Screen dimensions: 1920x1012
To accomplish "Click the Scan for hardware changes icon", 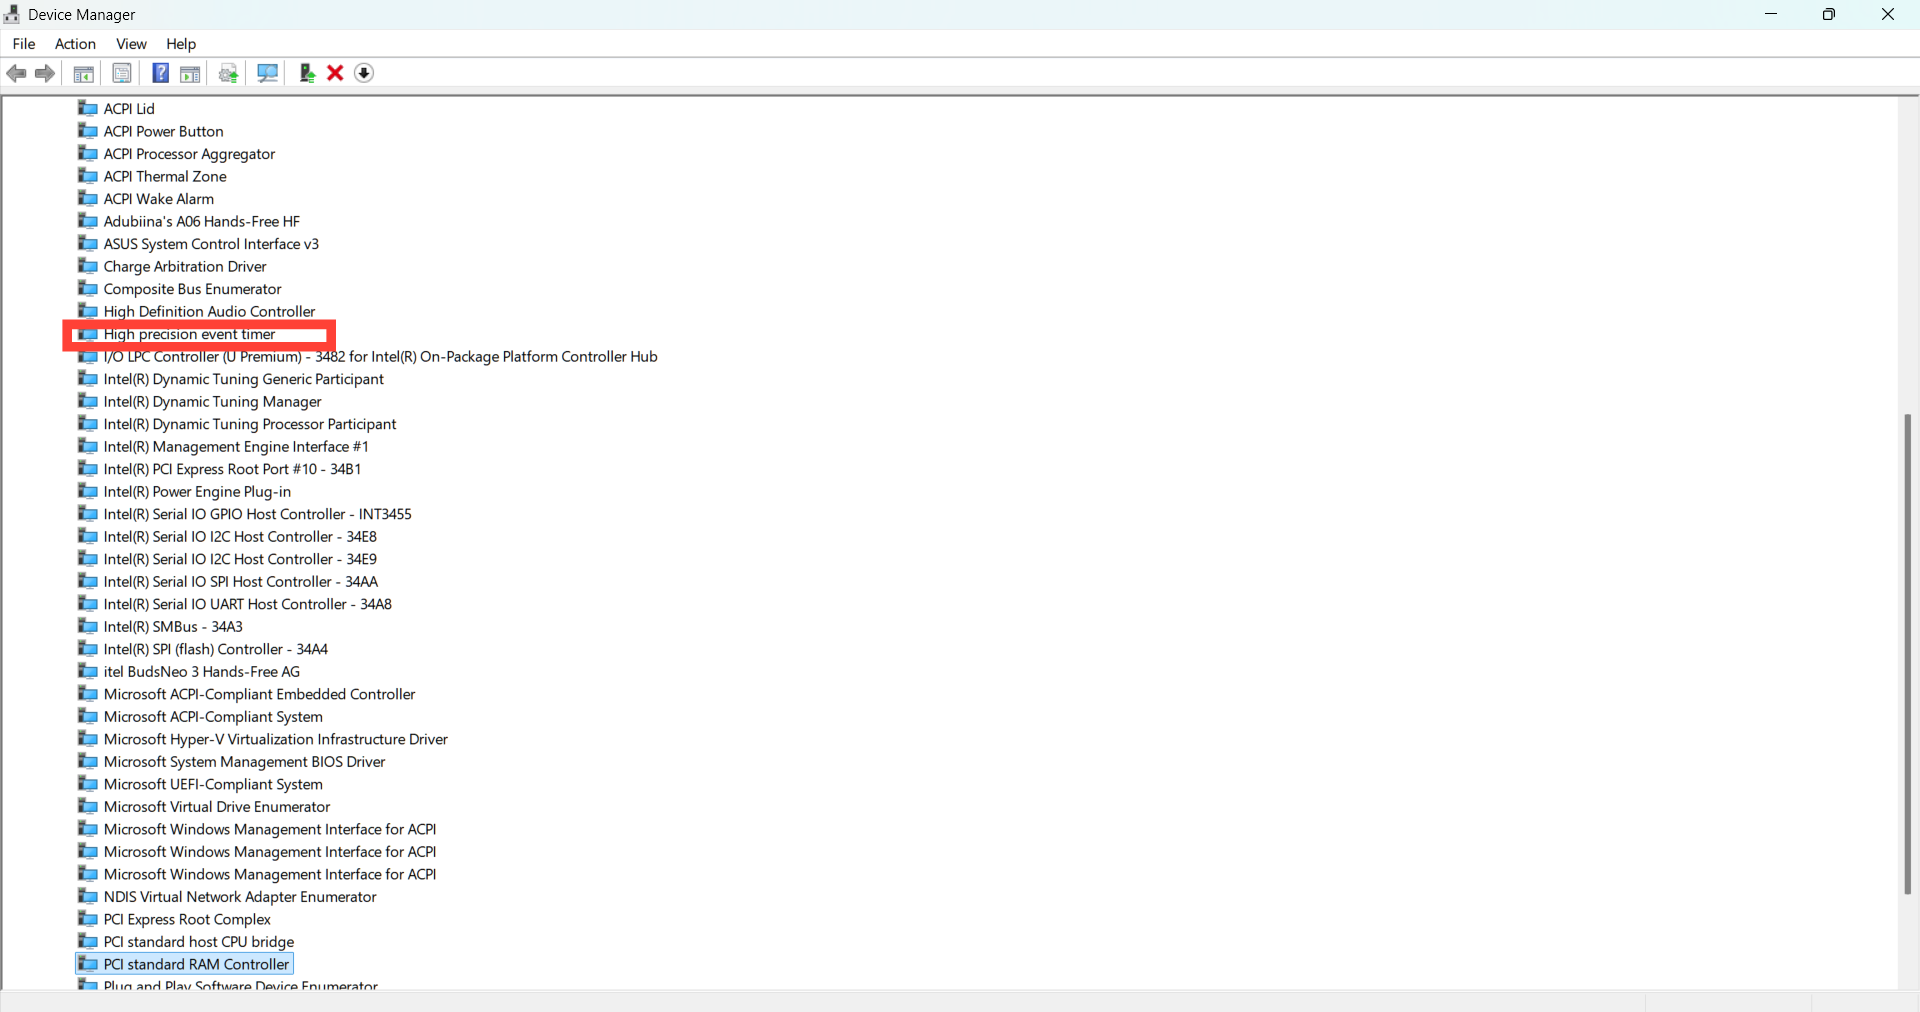I will (x=267, y=73).
